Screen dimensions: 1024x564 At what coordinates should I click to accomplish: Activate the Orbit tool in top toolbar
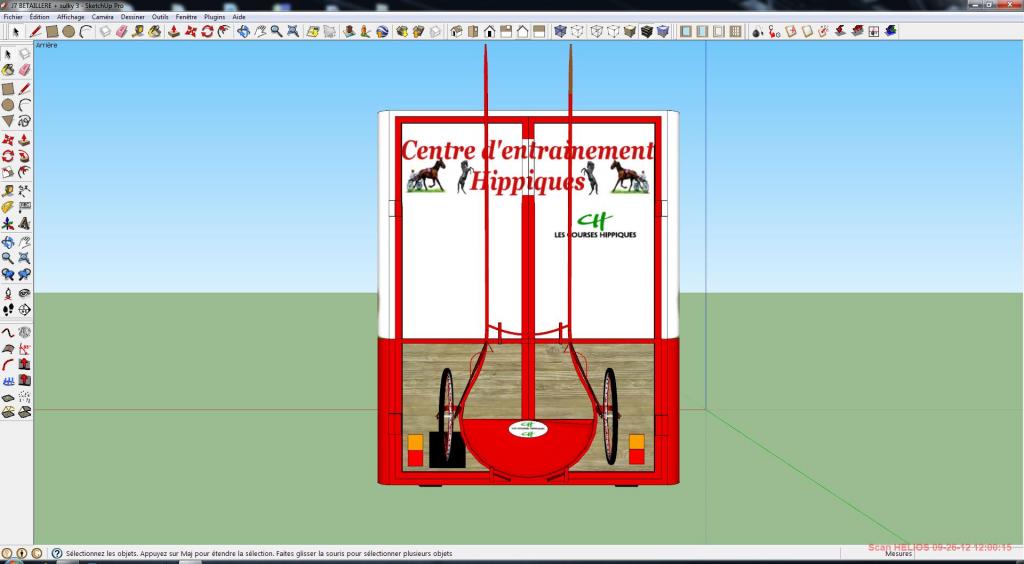[244, 31]
